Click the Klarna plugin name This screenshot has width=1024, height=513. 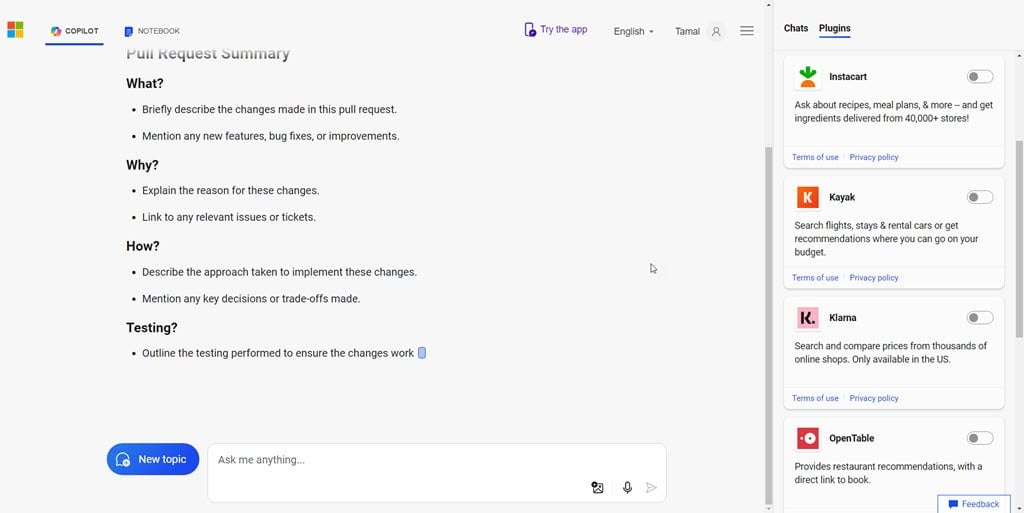842,318
